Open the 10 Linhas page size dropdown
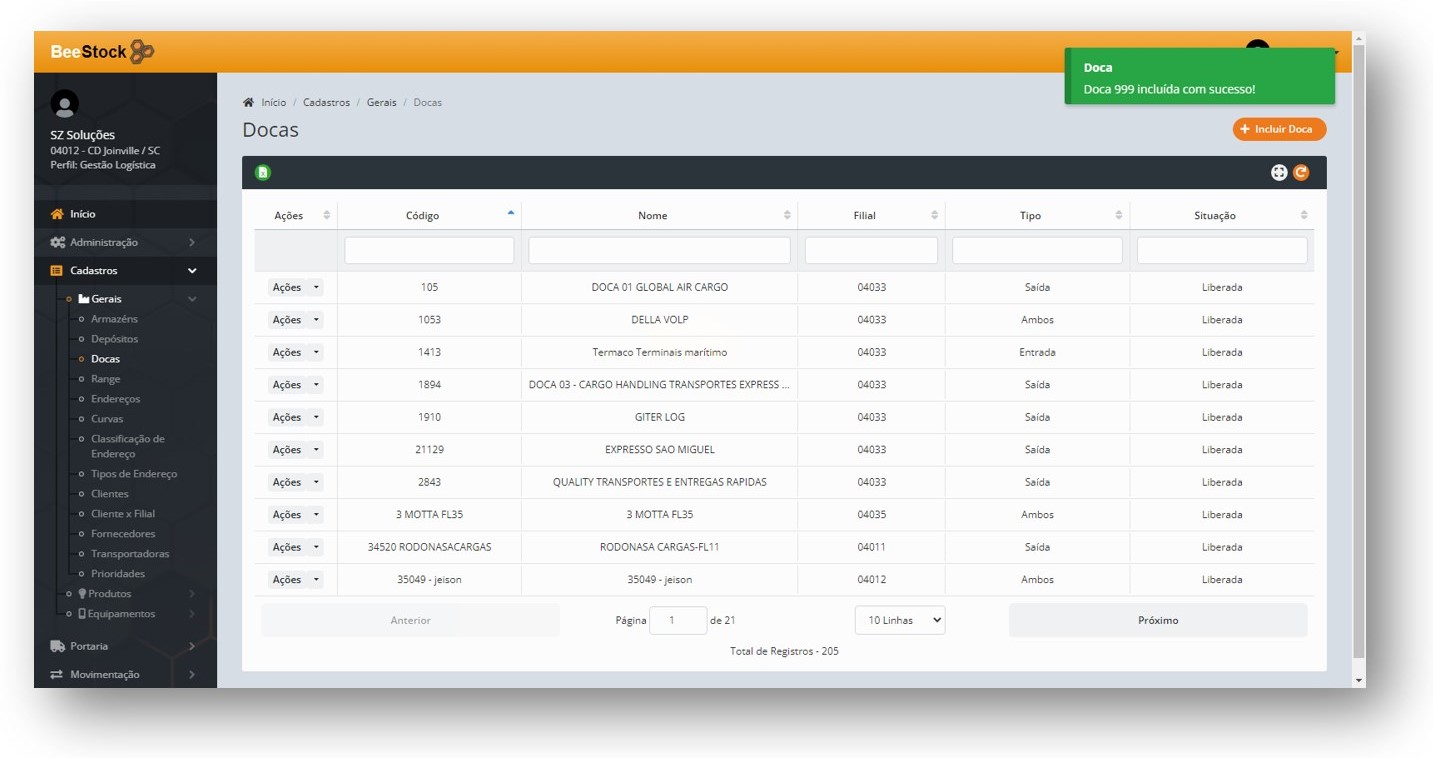The width and height of the screenshot is (1433, 758). (x=899, y=620)
